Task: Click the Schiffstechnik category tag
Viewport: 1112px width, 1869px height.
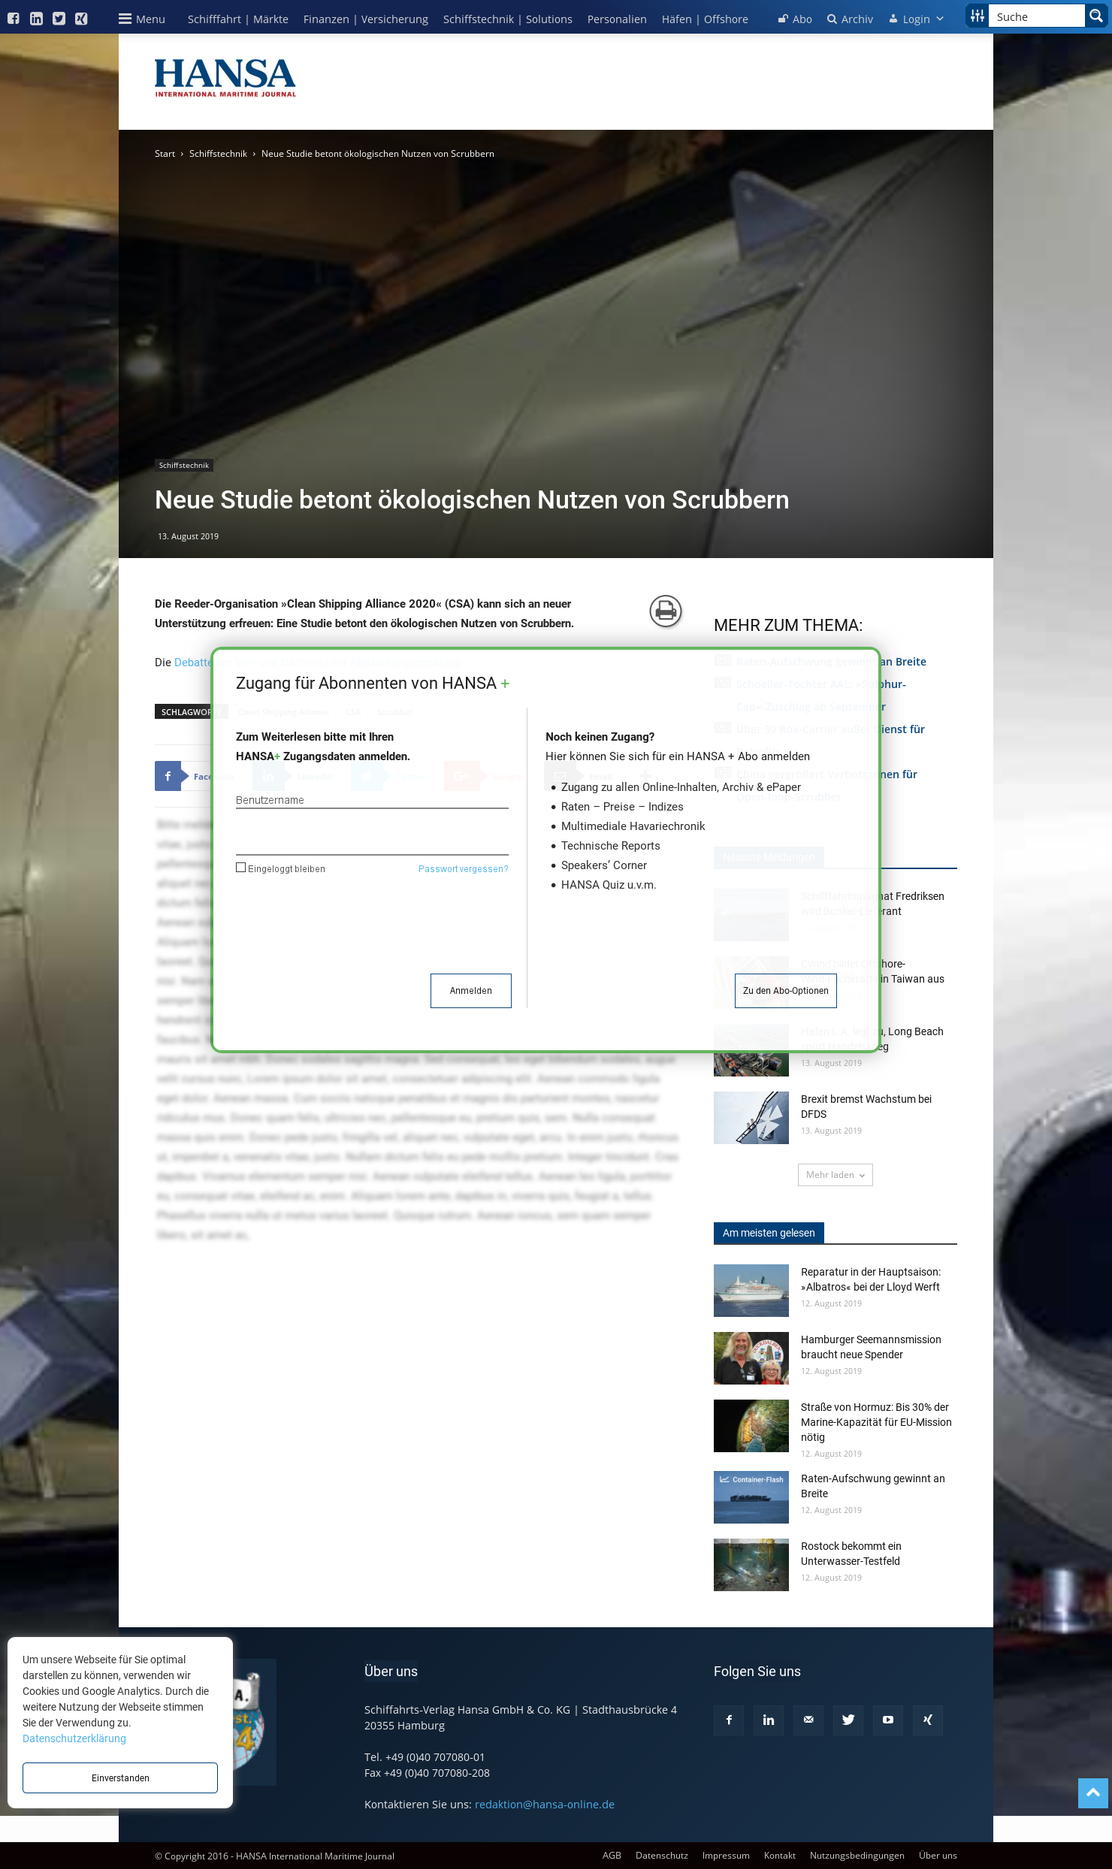Action: (184, 465)
